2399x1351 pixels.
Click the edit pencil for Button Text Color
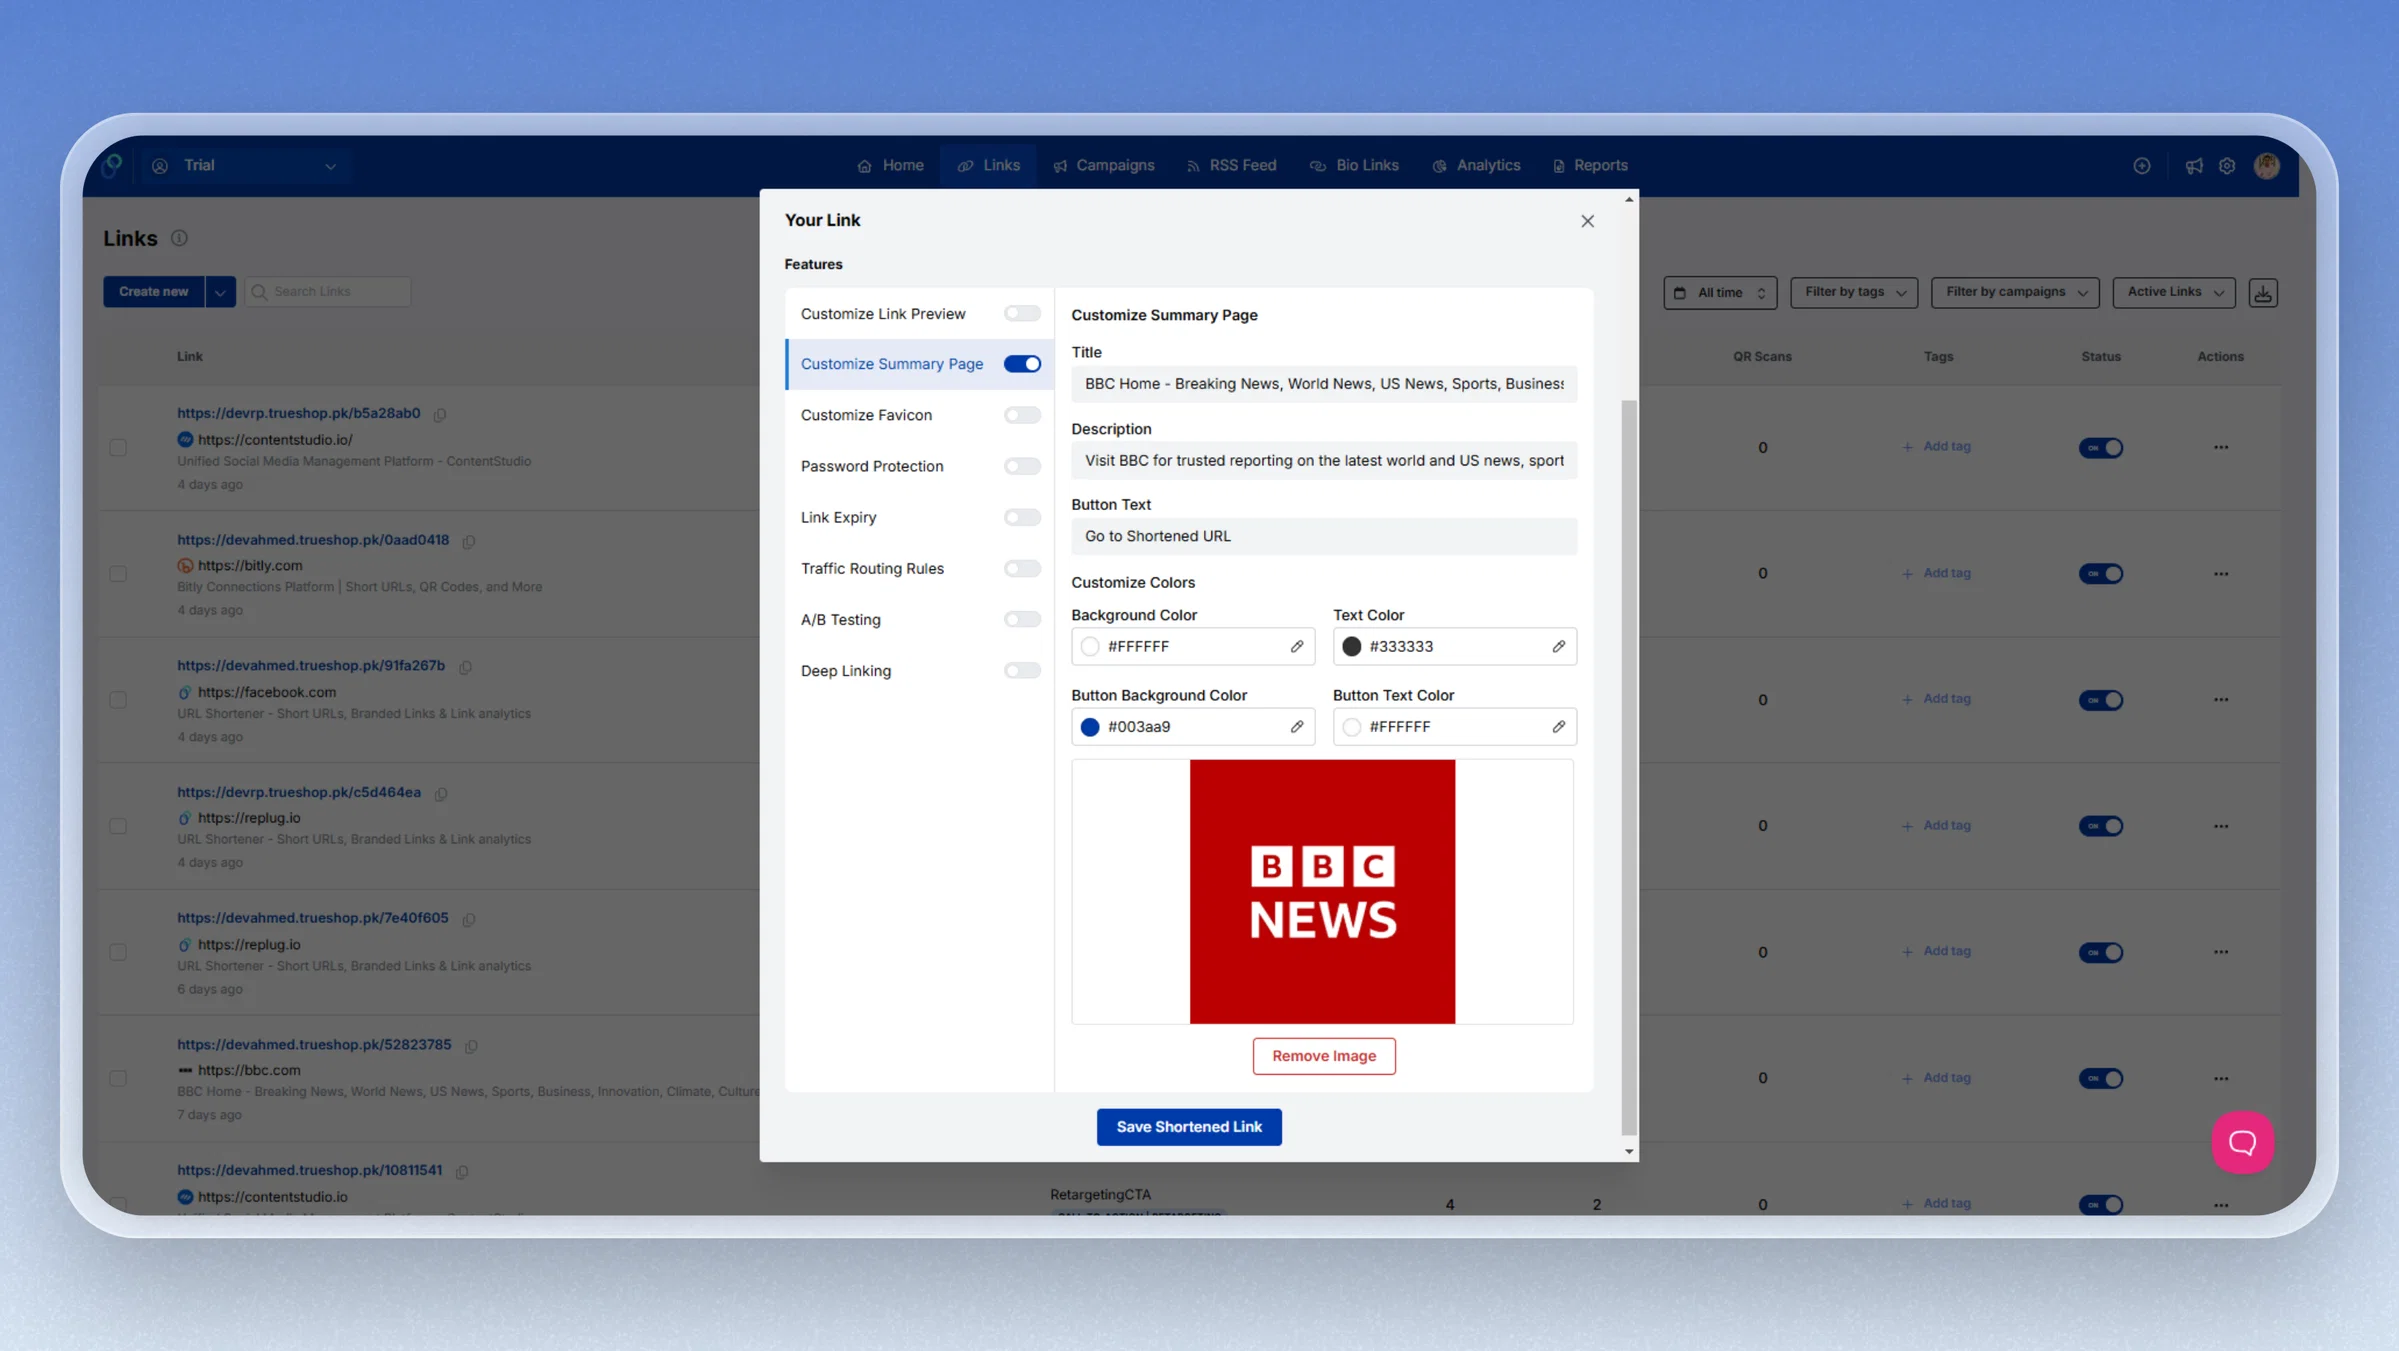[1559, 726]
